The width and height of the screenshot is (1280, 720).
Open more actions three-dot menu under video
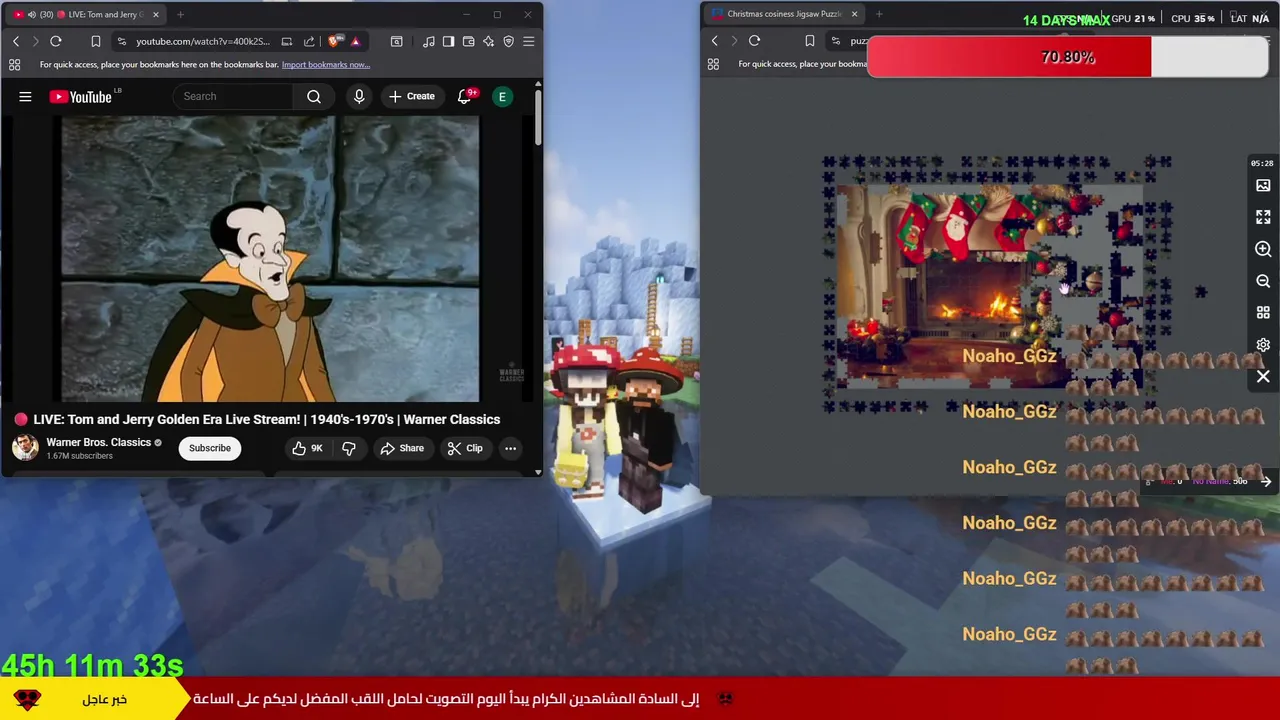click(510, 448)
